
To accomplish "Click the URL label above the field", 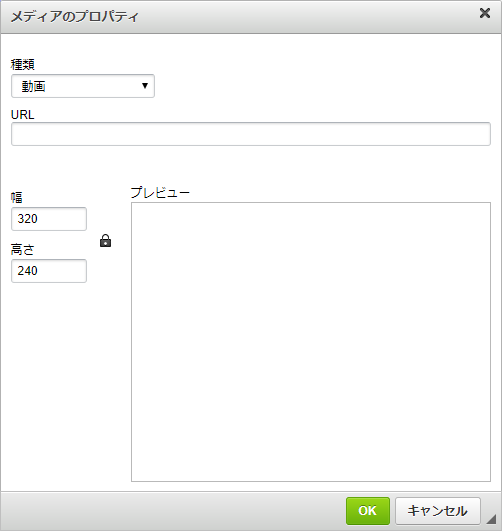I will [22, 115].
